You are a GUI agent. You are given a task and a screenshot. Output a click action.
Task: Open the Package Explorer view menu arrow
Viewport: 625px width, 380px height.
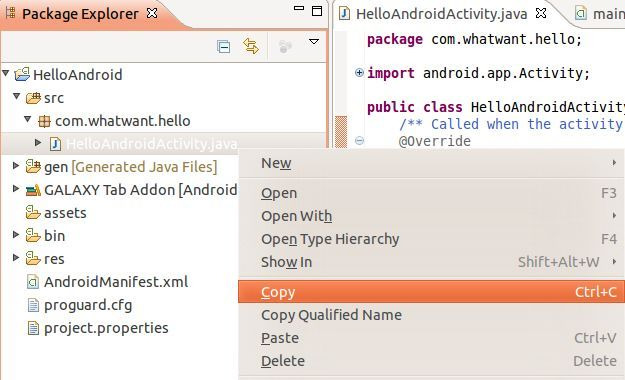coord(314,41)
